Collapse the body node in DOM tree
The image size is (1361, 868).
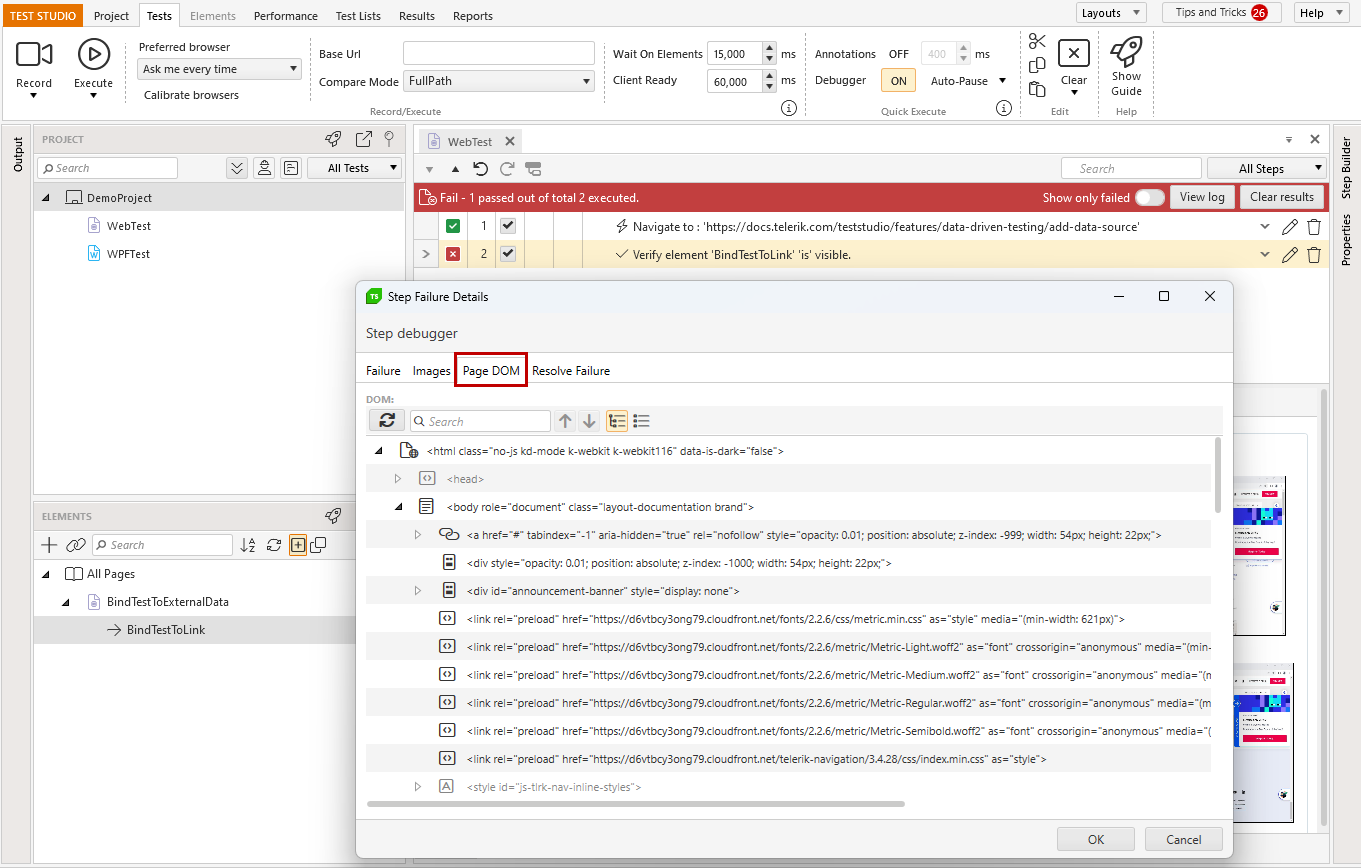[x=398, y=507]
